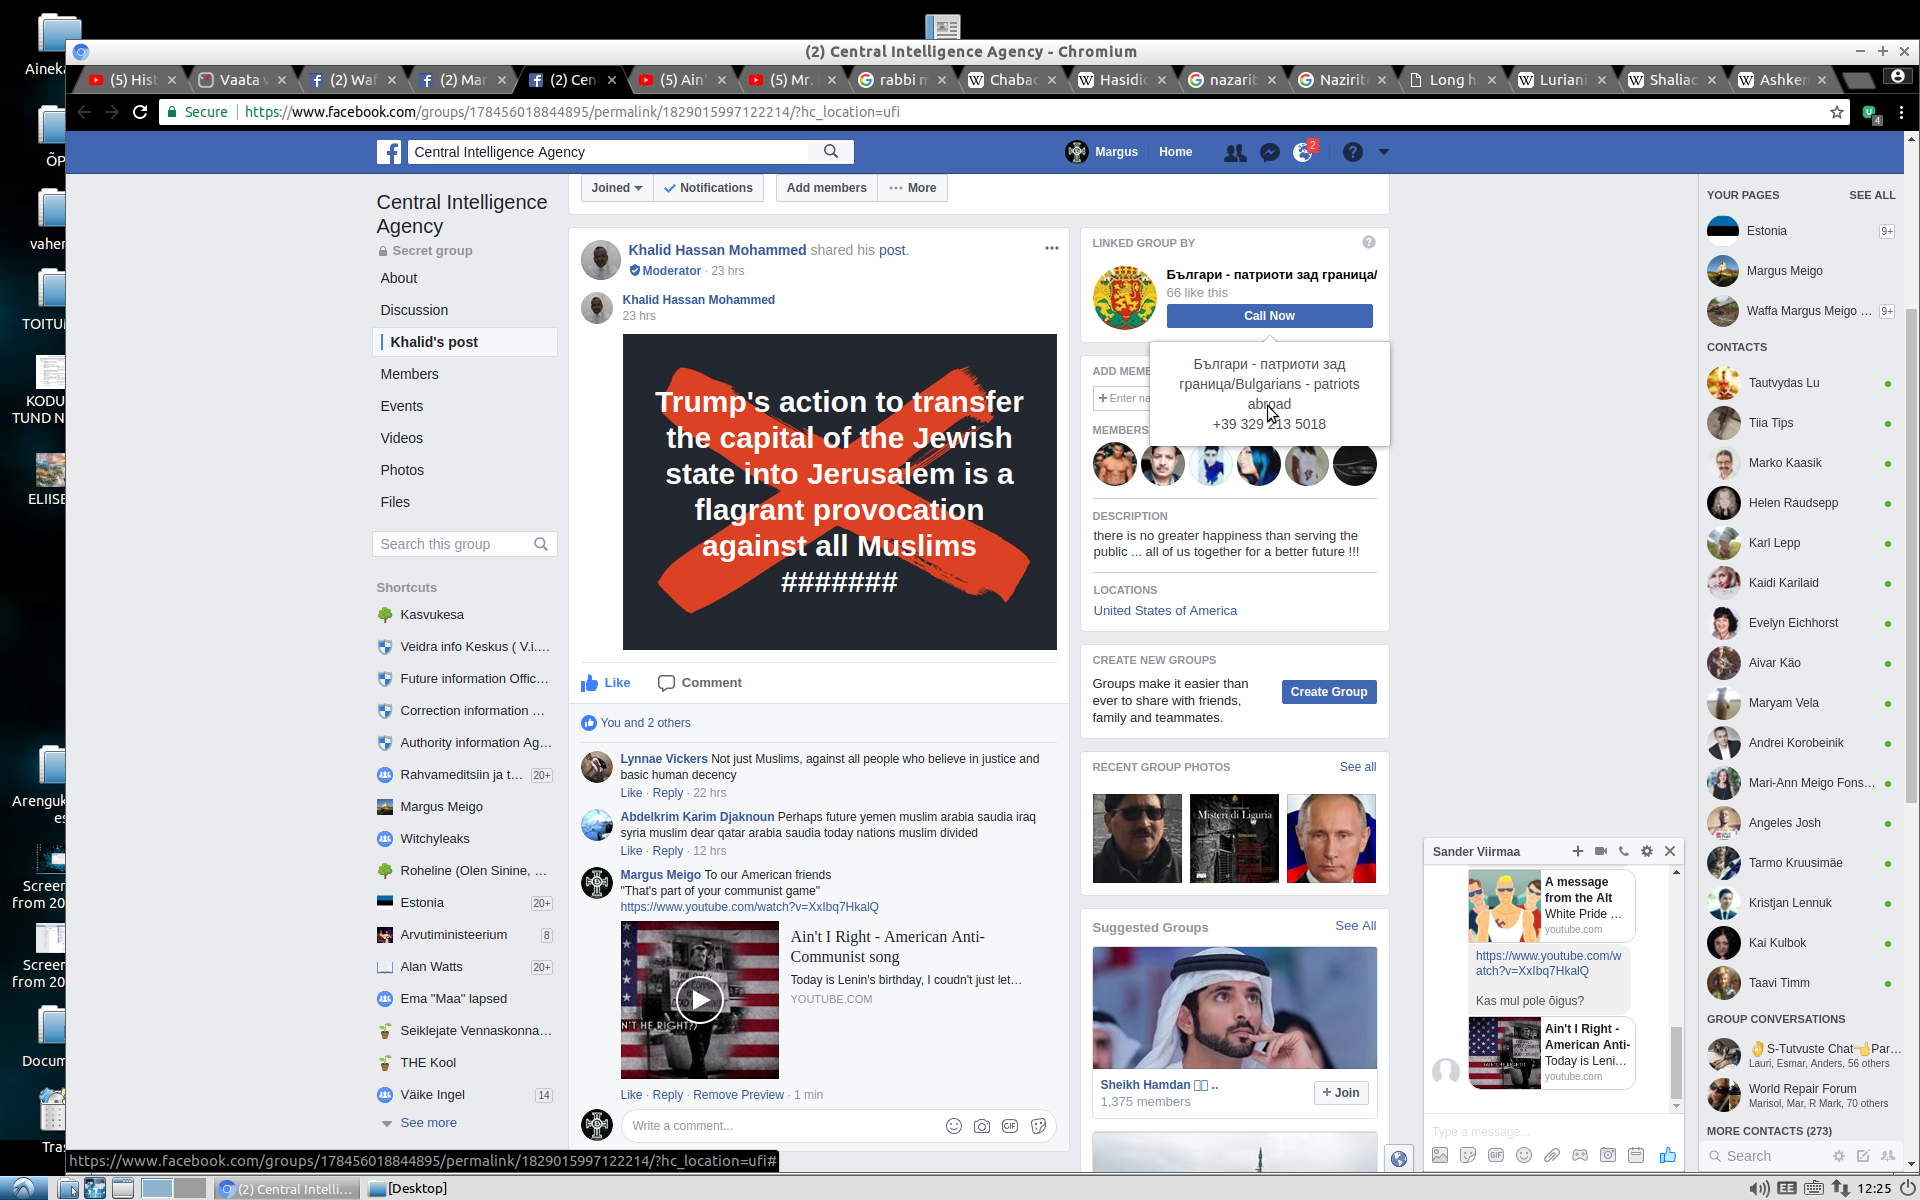Open Chromium three-dot menu

[x=1902, y=112]
